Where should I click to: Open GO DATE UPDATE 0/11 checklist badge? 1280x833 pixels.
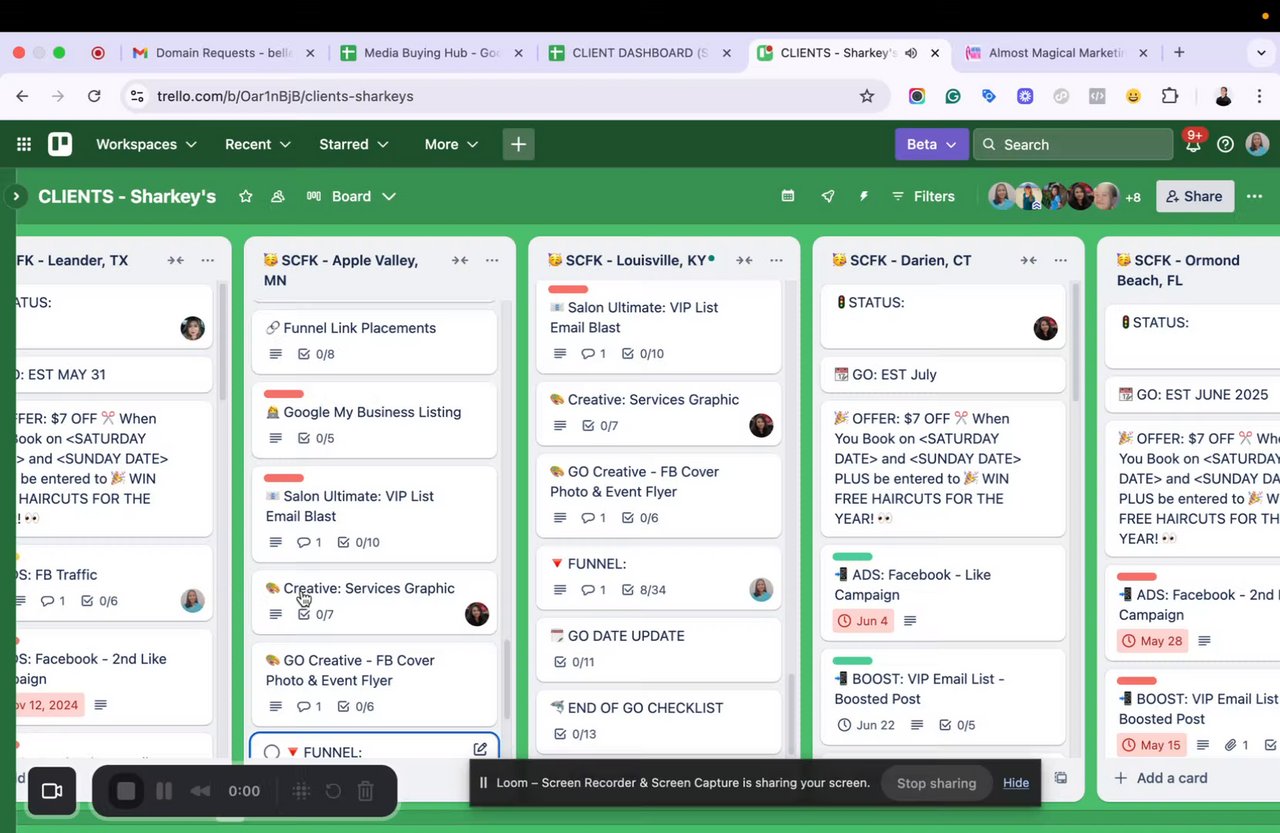pyautogui.click(x=573, y=662)
